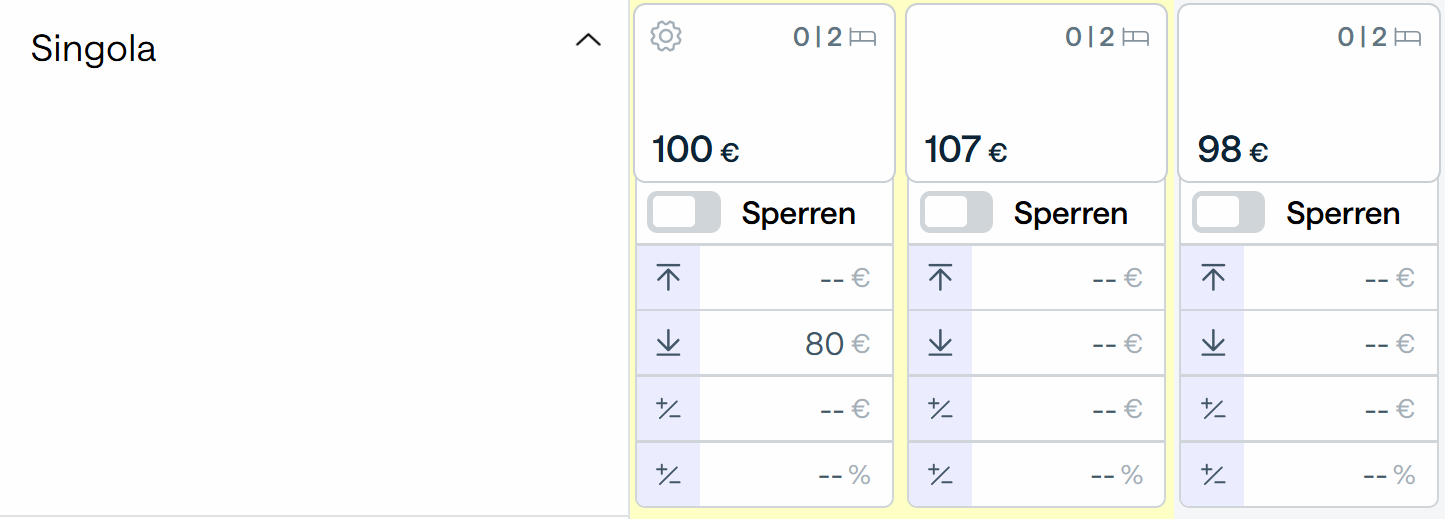Image resolution: width=1445 pixels, height=519 pixels.
Task: Select the Singola room type row
Action: click(314, 48)
